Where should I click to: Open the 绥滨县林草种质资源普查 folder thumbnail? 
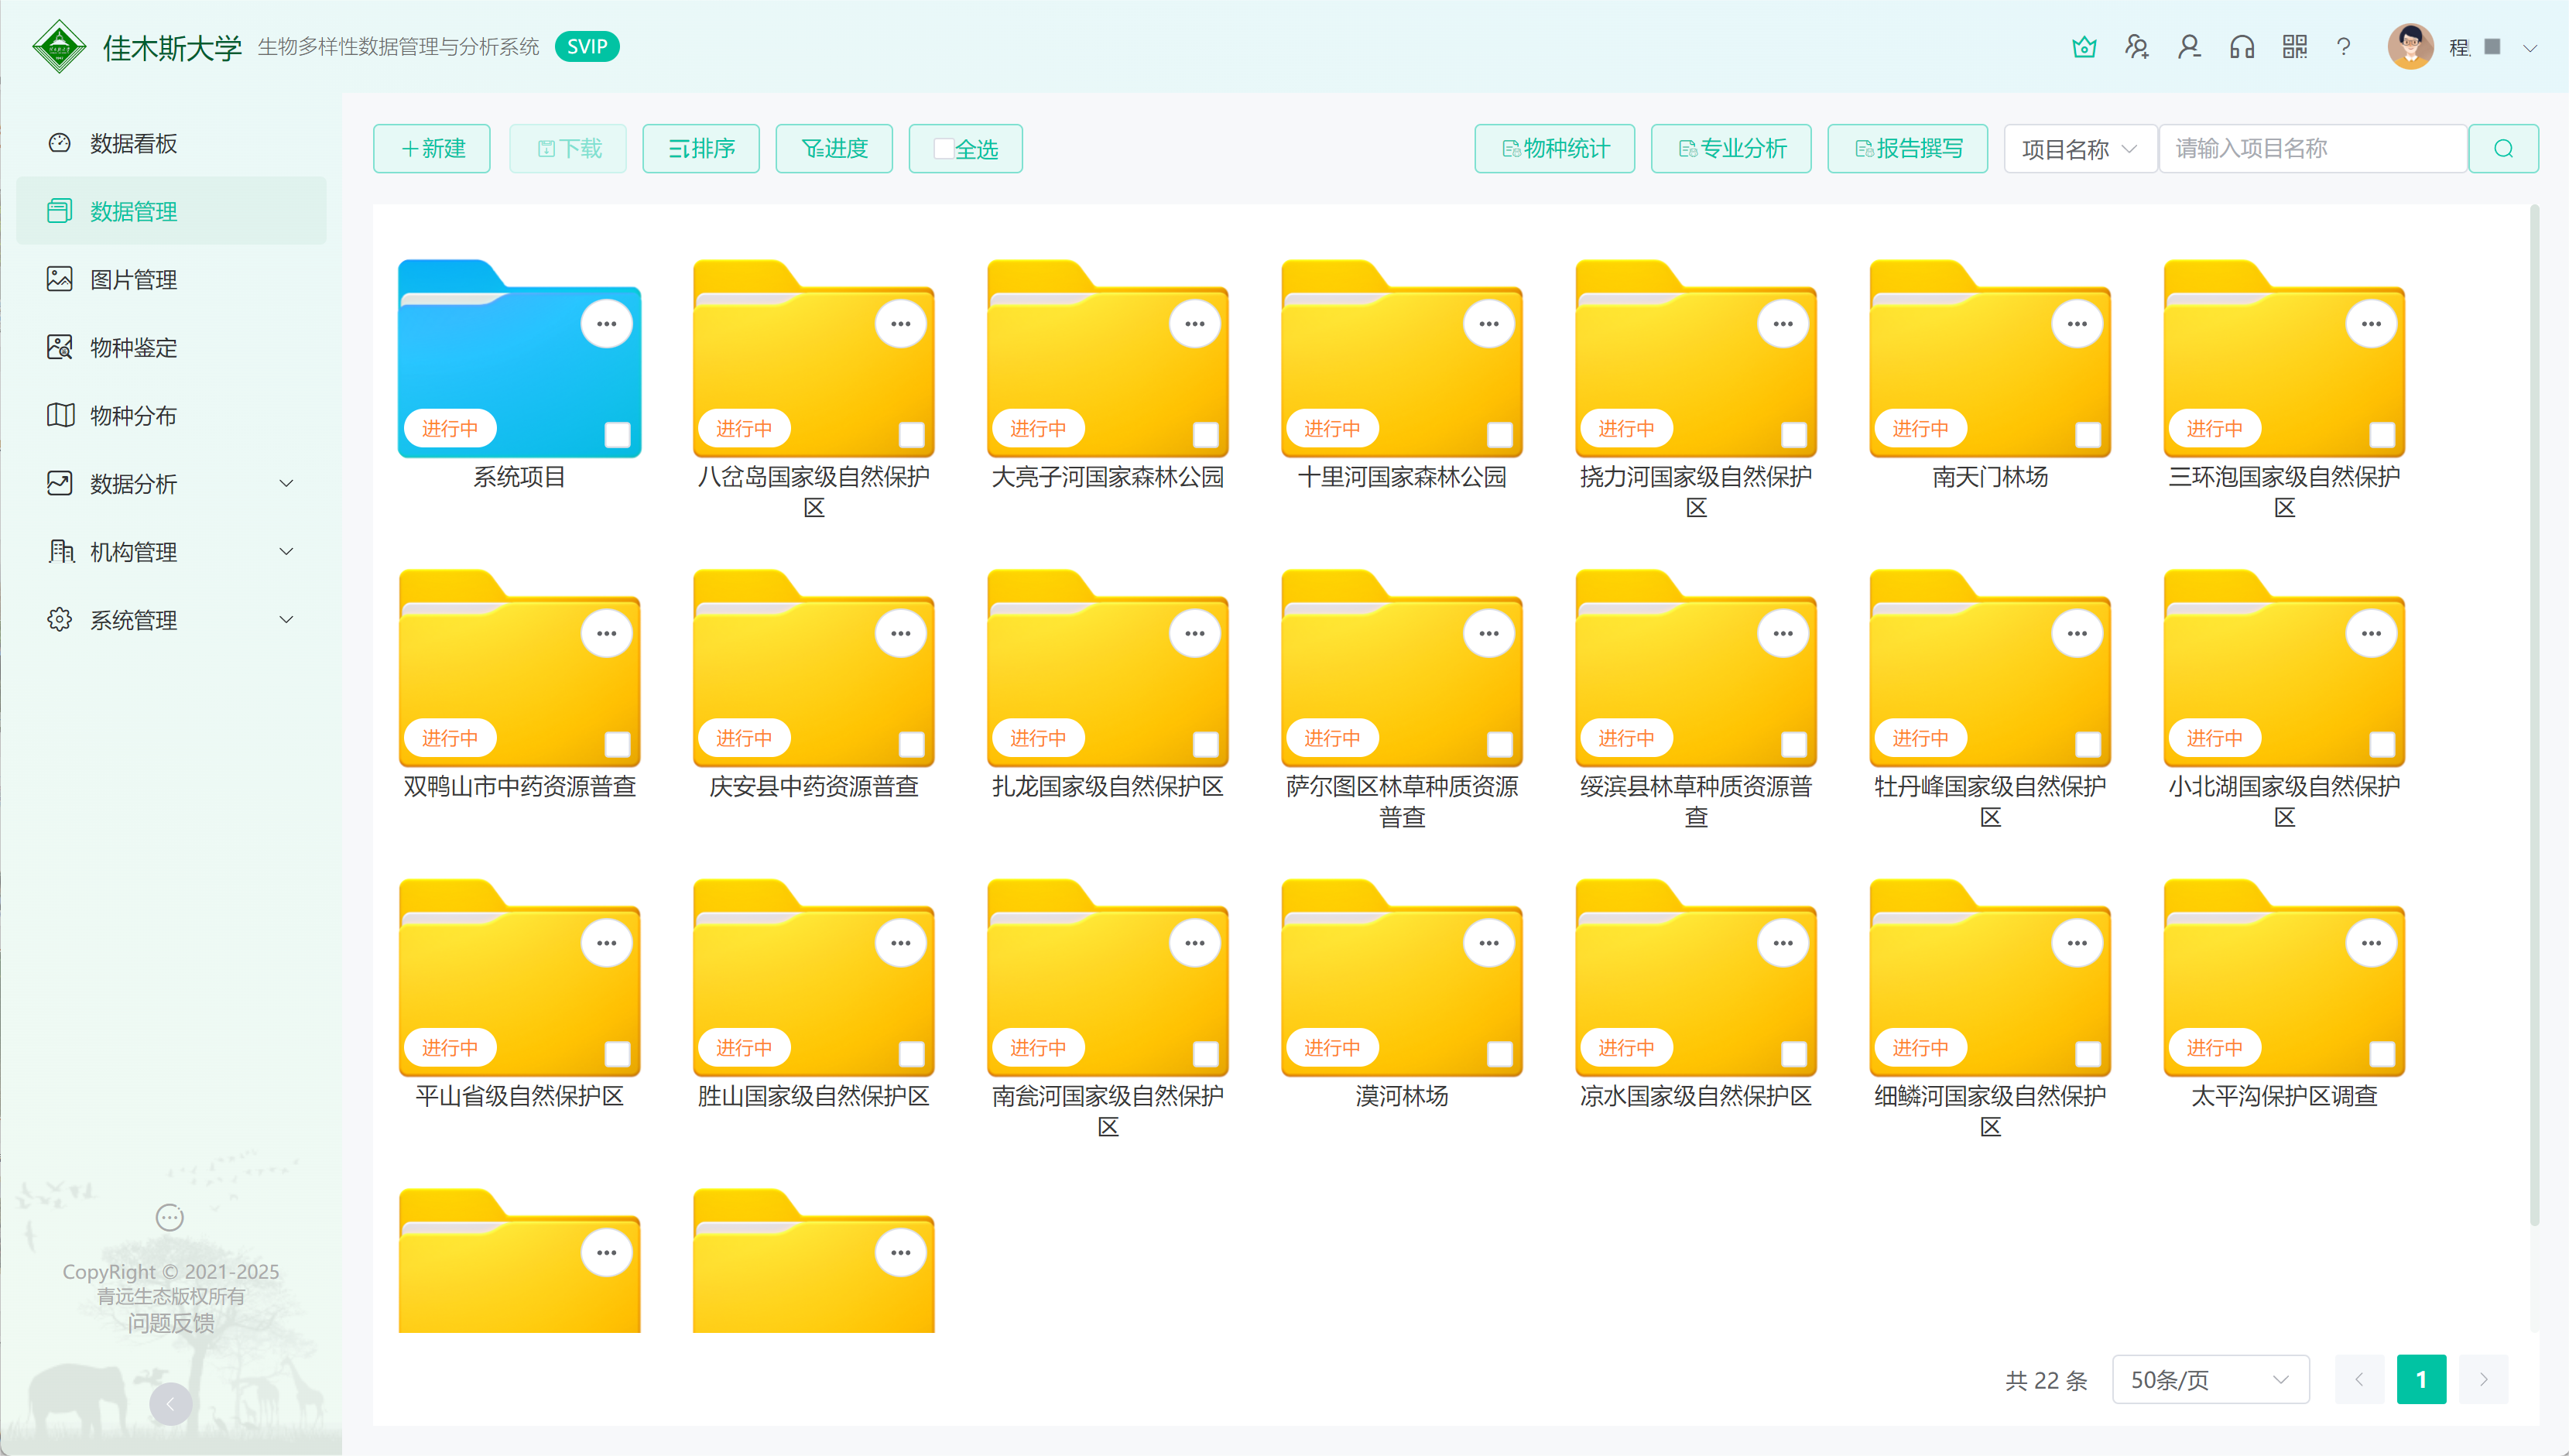point(1696,668)
